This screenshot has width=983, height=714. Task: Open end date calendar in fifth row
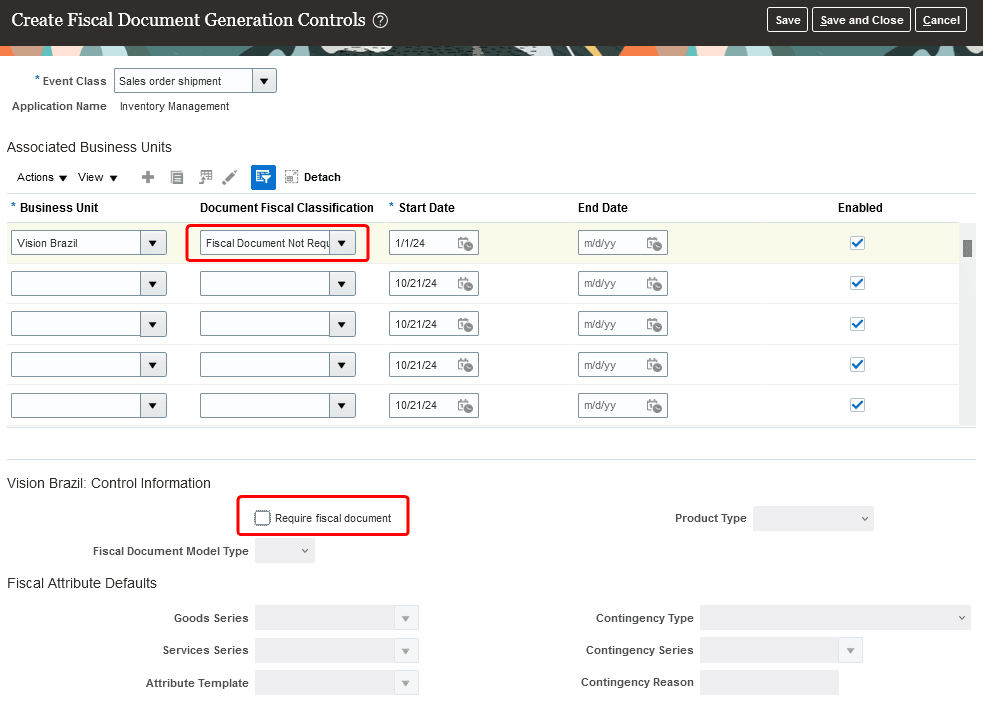click(x=654, y=406)
